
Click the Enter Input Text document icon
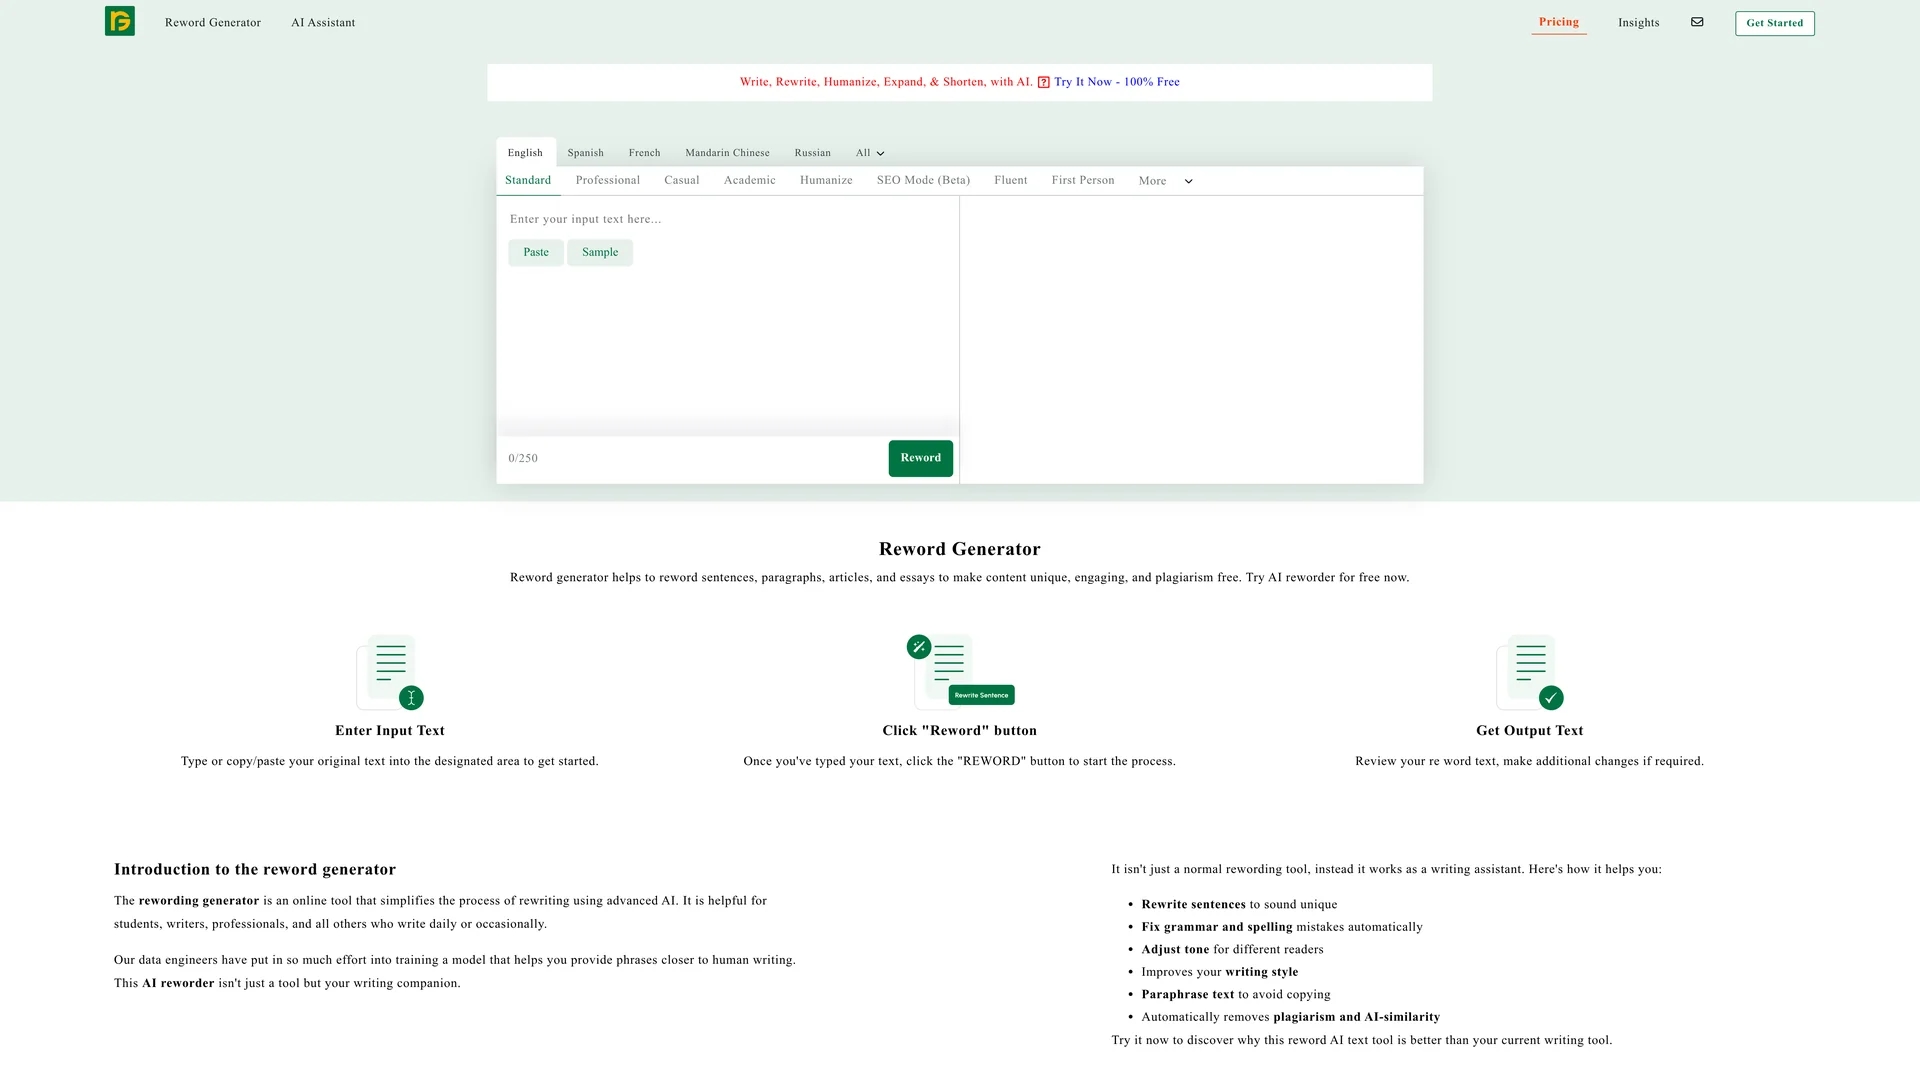[x=390, y=672]
